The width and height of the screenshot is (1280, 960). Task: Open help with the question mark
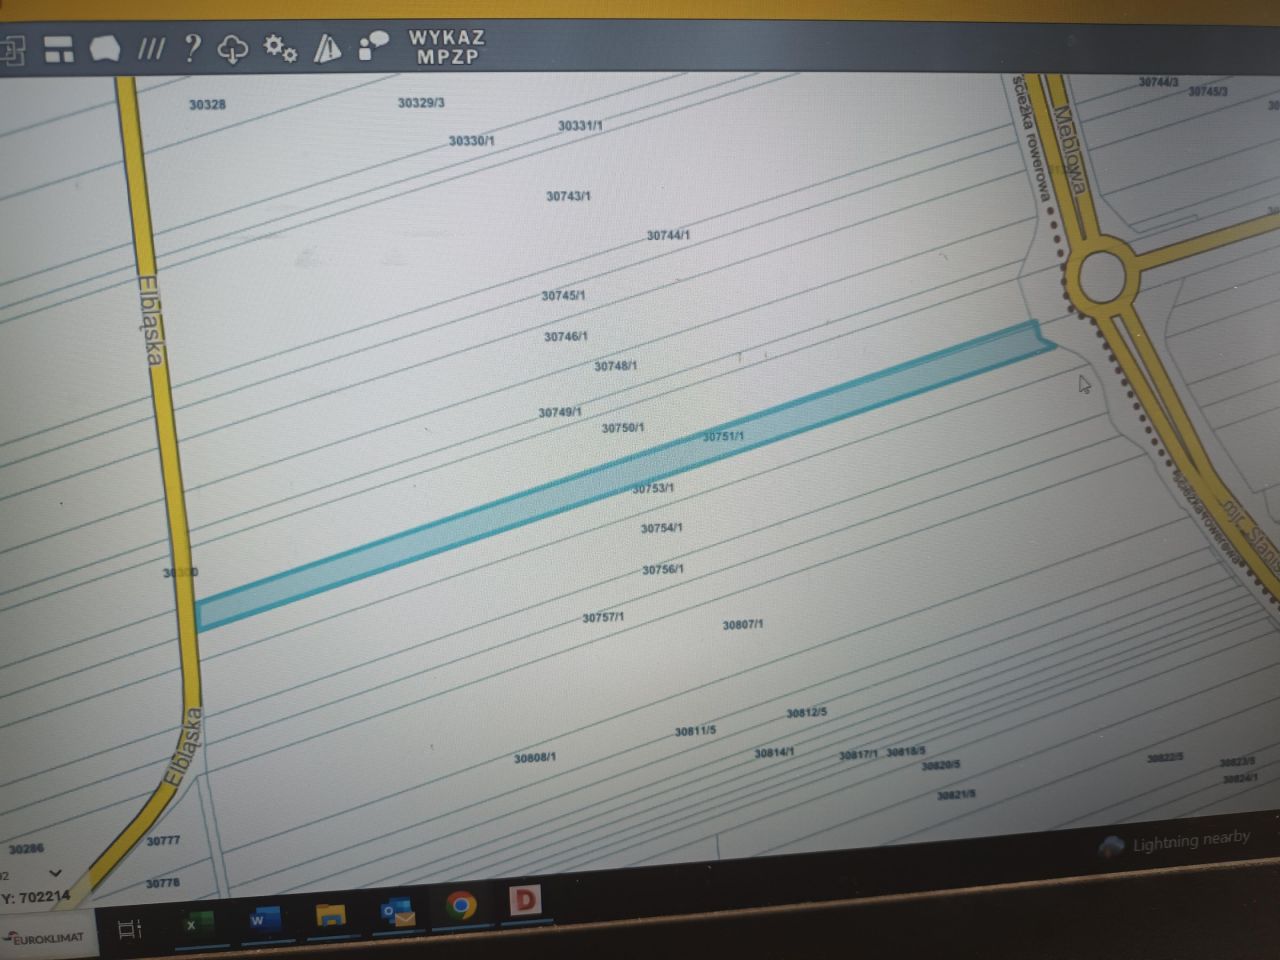click(x=192, y=48)
